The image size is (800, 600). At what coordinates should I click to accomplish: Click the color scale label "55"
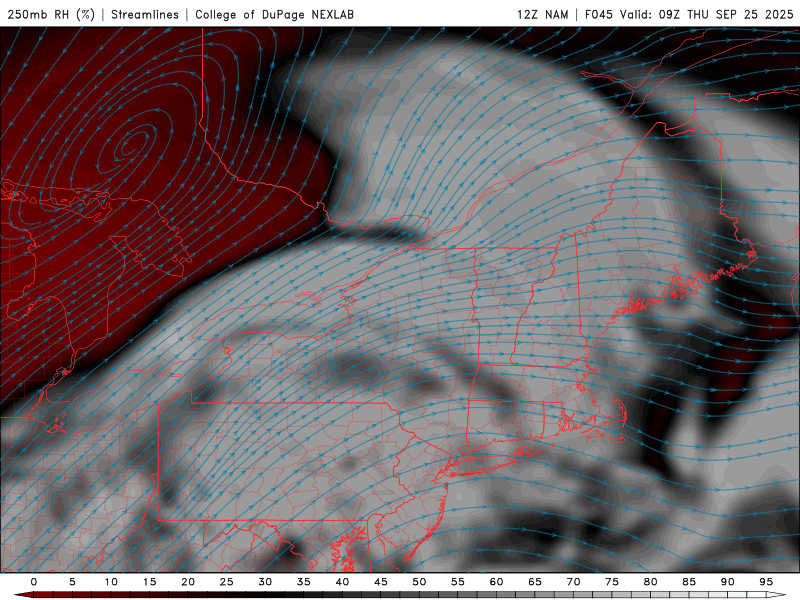pos(458,582)
